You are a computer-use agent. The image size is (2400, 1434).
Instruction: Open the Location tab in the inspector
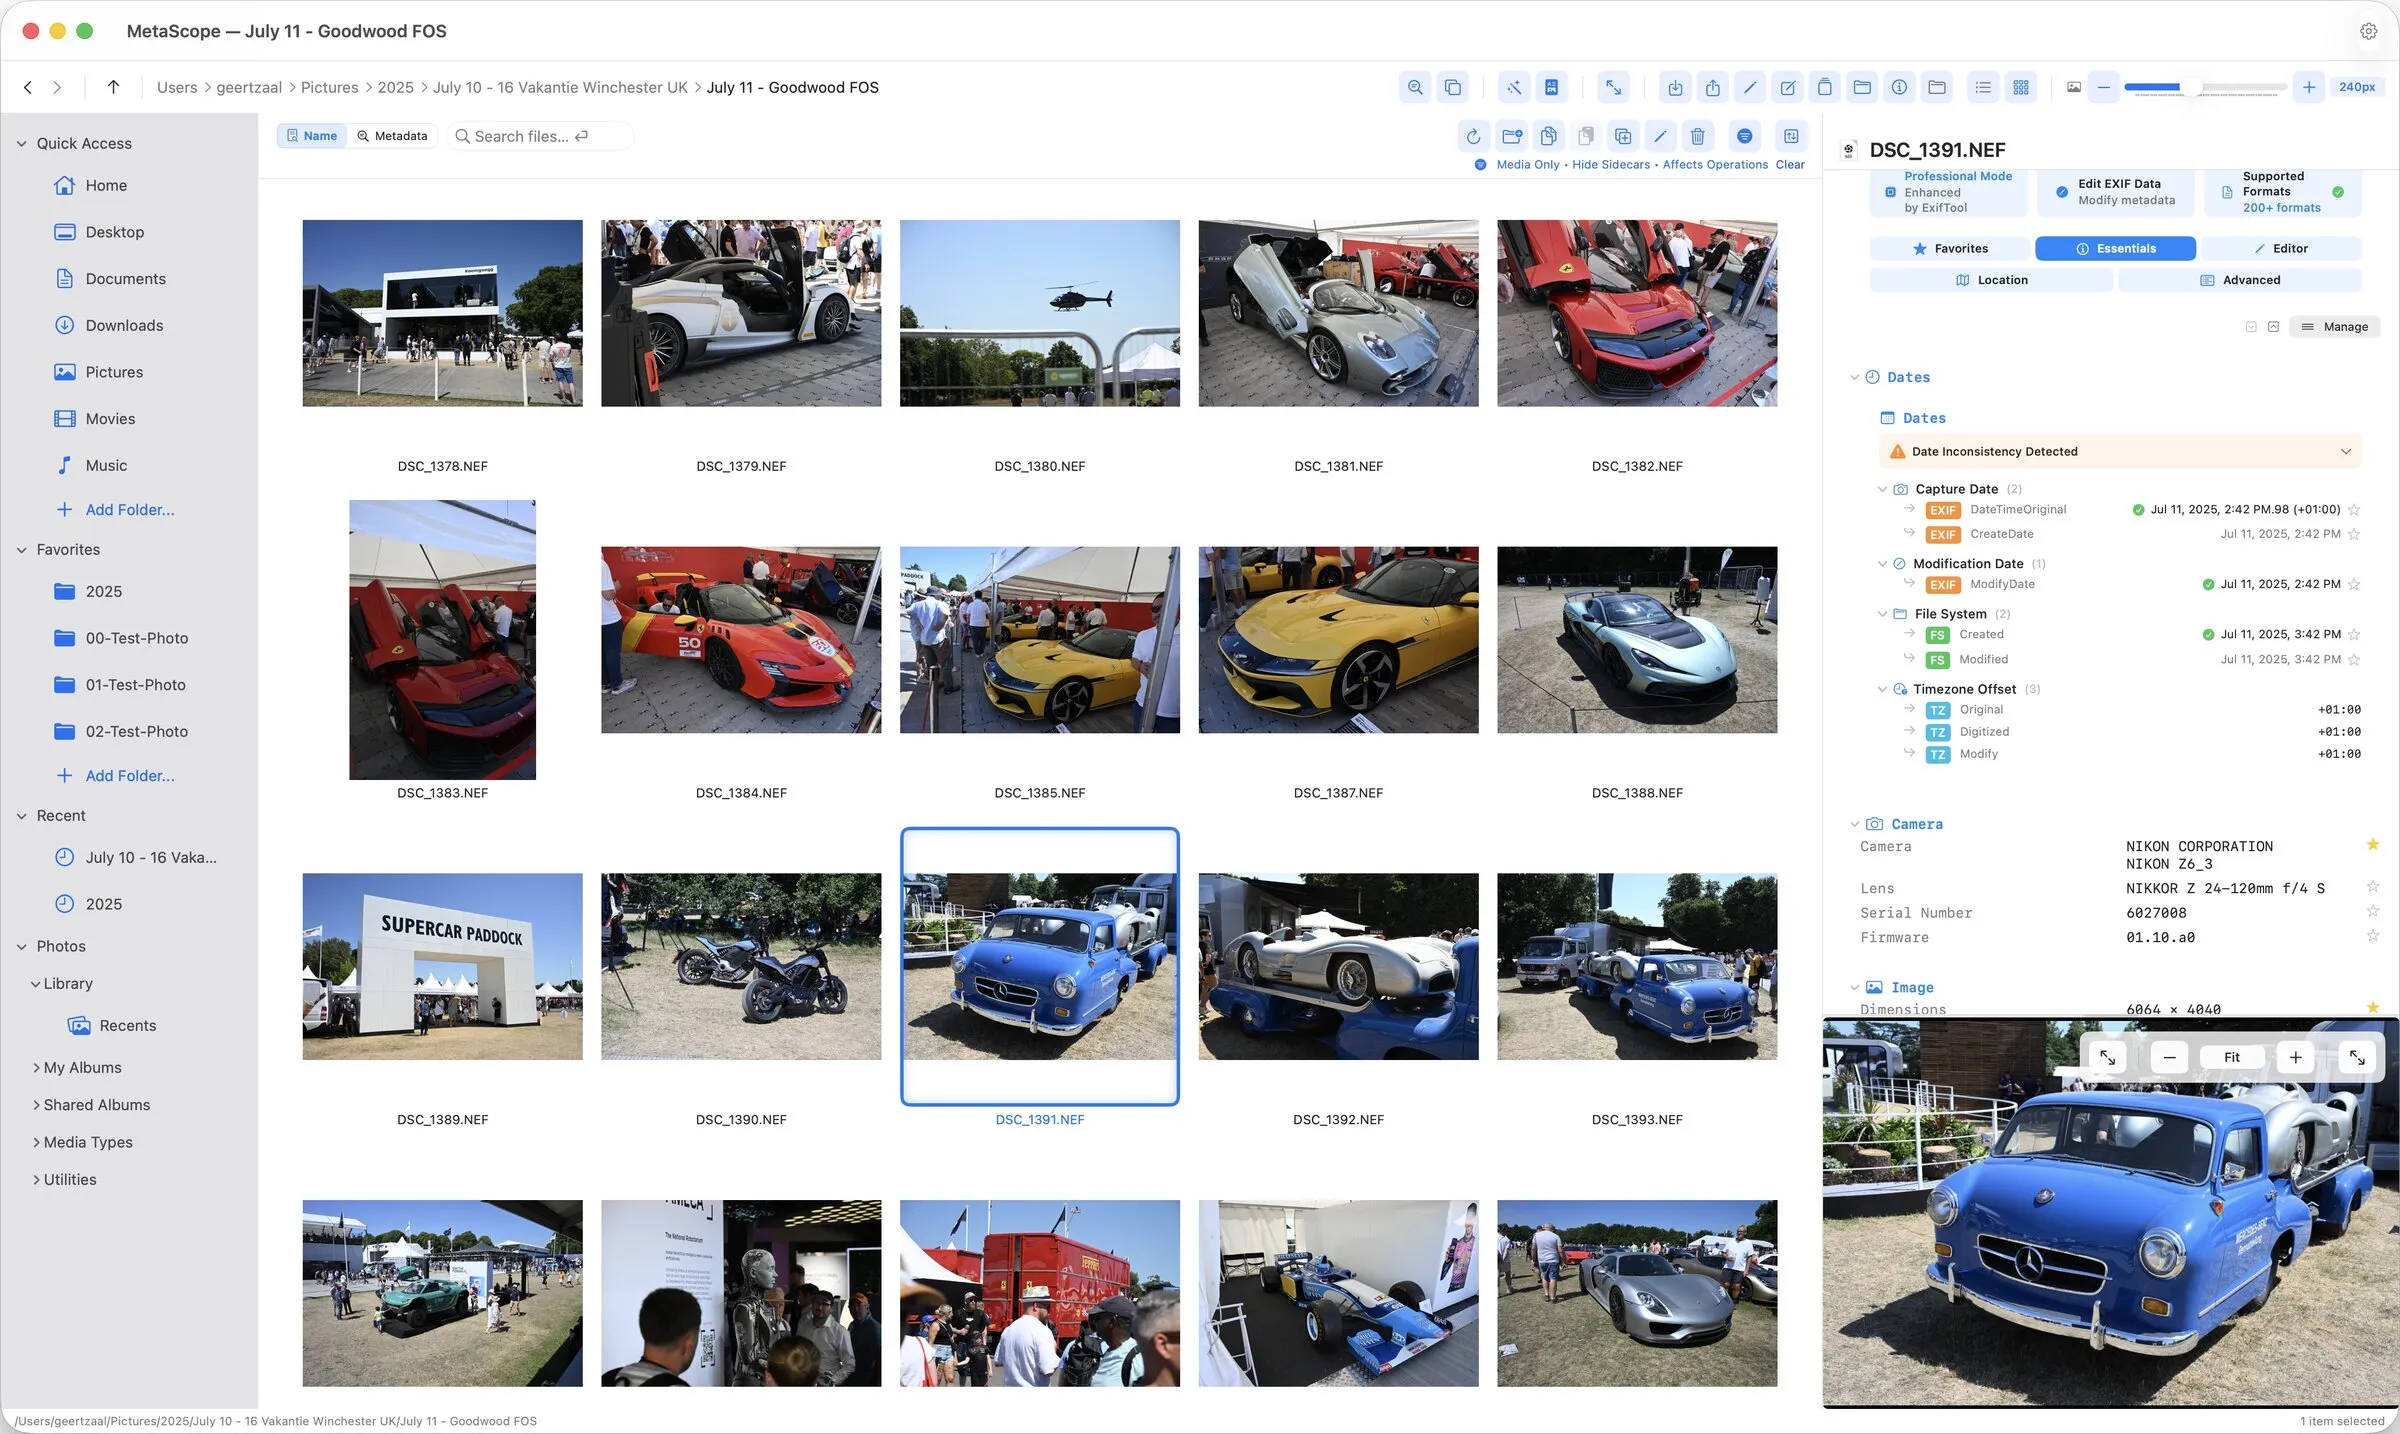[x=1992, y=280]
